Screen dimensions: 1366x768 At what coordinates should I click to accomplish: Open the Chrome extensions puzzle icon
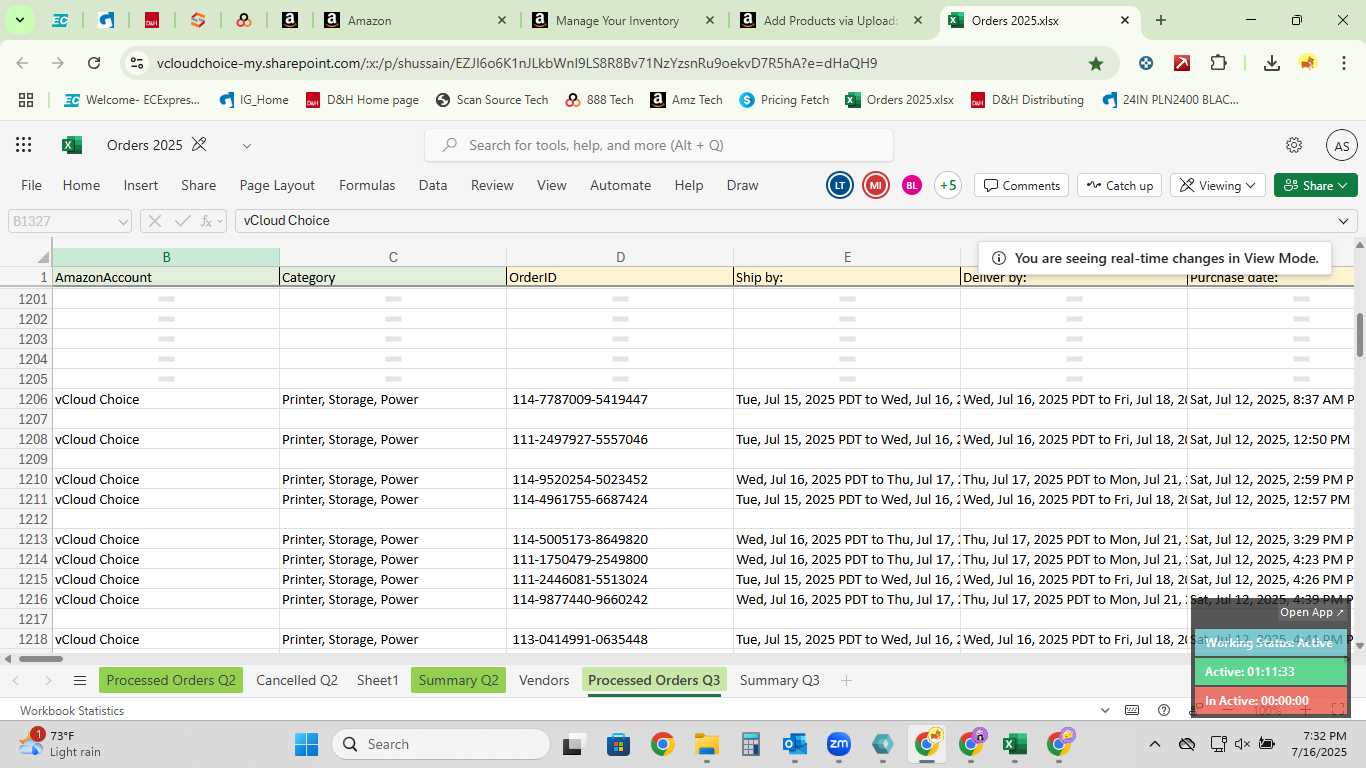[x=1218, y=63]
